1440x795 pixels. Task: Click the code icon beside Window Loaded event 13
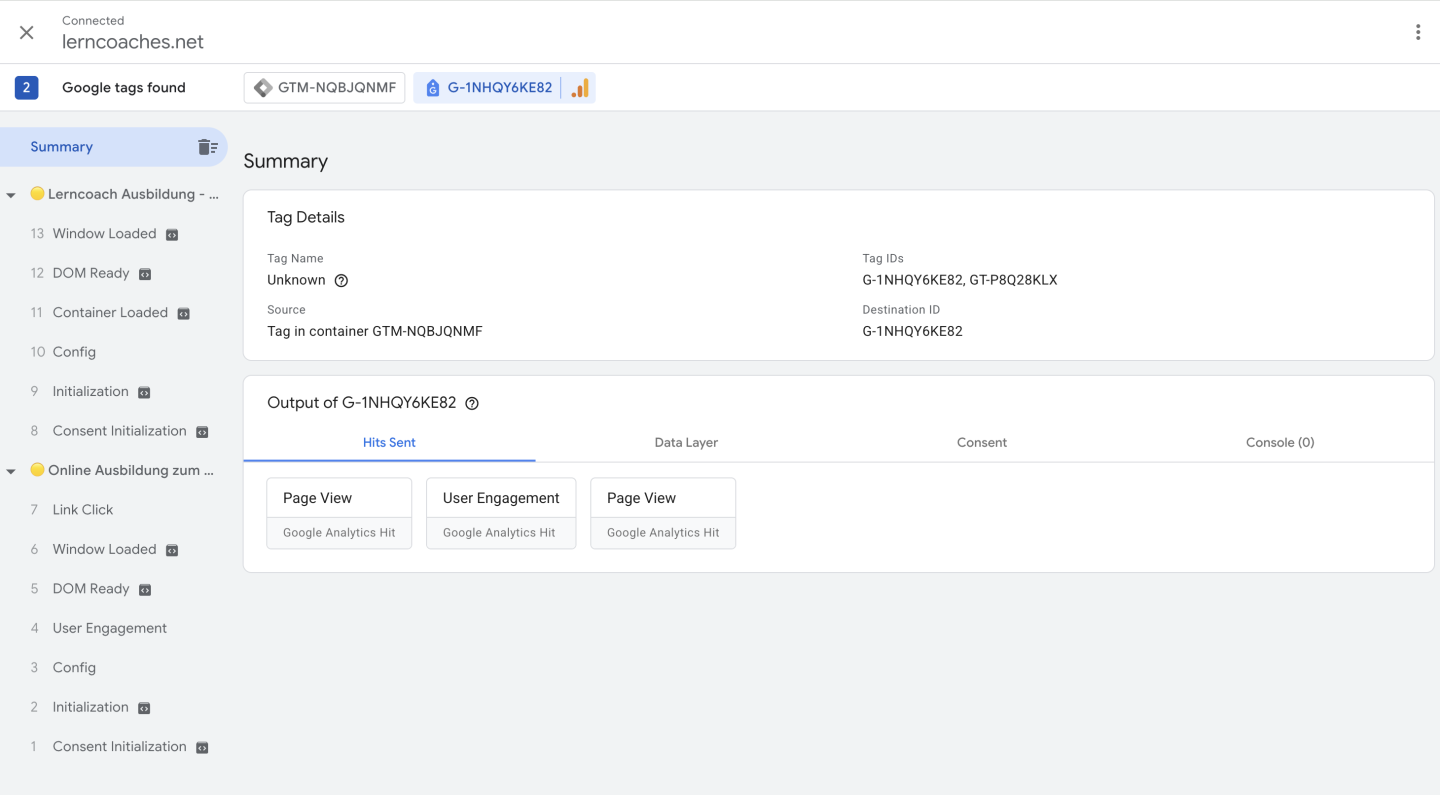click(x=172, y=235)
